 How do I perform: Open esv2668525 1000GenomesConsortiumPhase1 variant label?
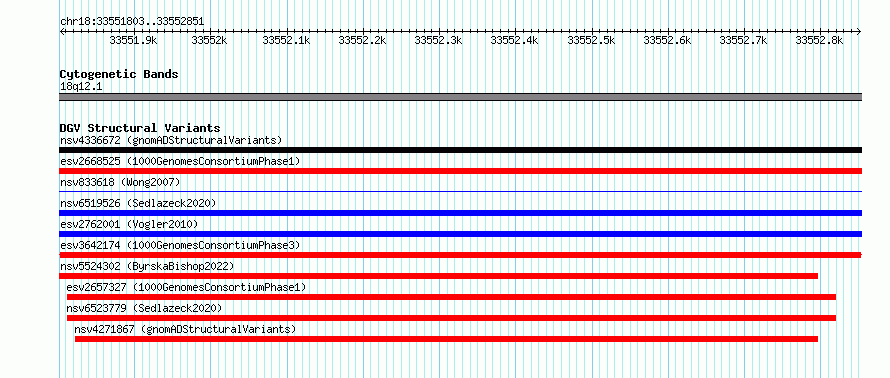180,161
